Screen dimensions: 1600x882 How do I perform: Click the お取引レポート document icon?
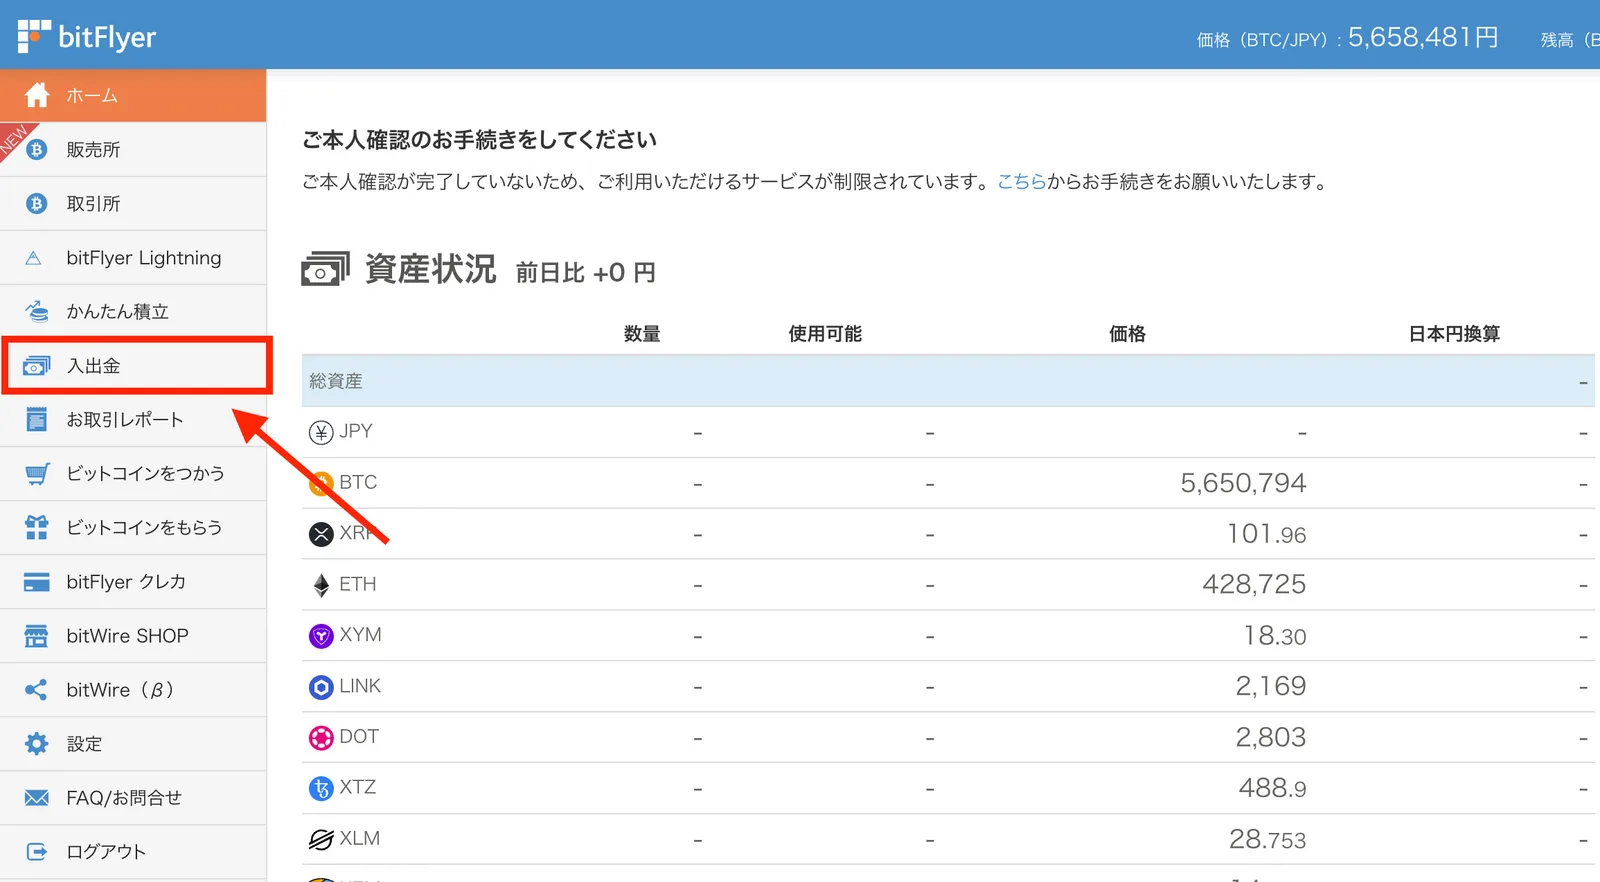click(37, 420)
